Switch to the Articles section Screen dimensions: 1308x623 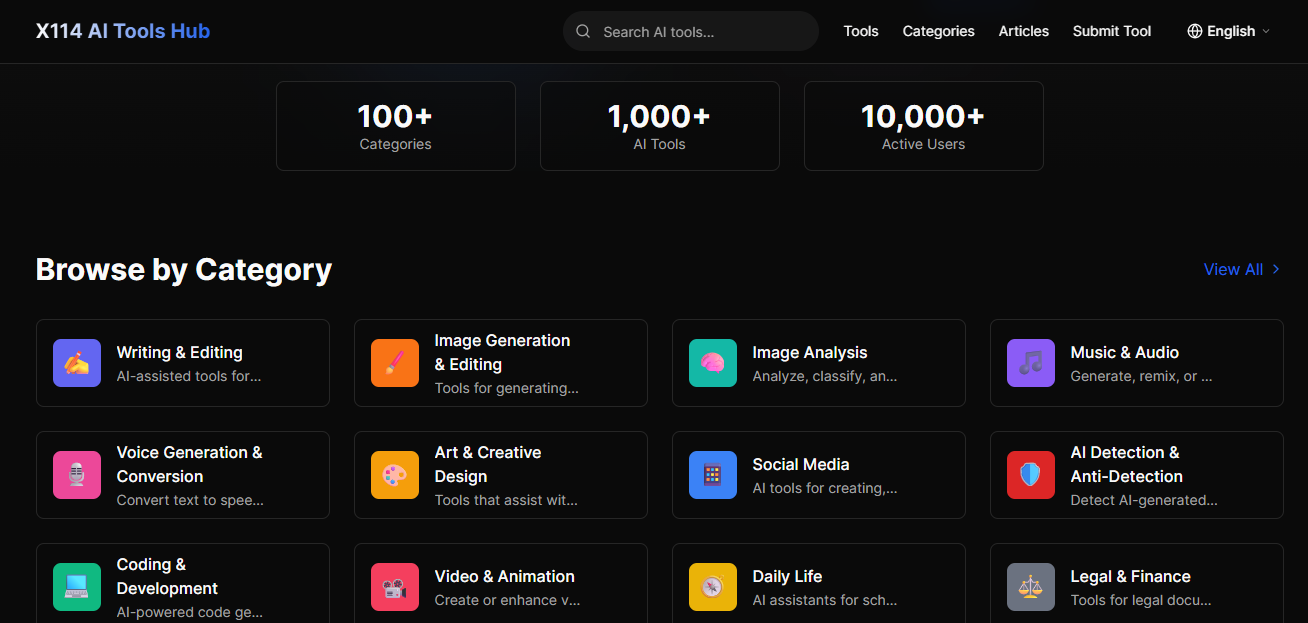(1023, 31)
